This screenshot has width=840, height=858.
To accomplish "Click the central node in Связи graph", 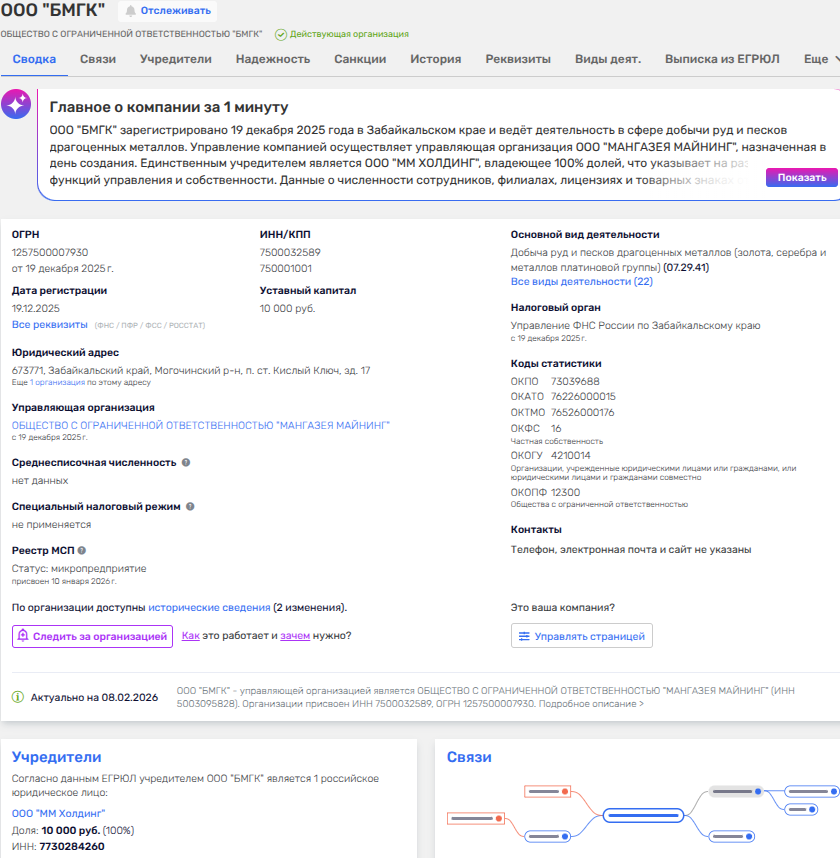I will click(642, 815).
